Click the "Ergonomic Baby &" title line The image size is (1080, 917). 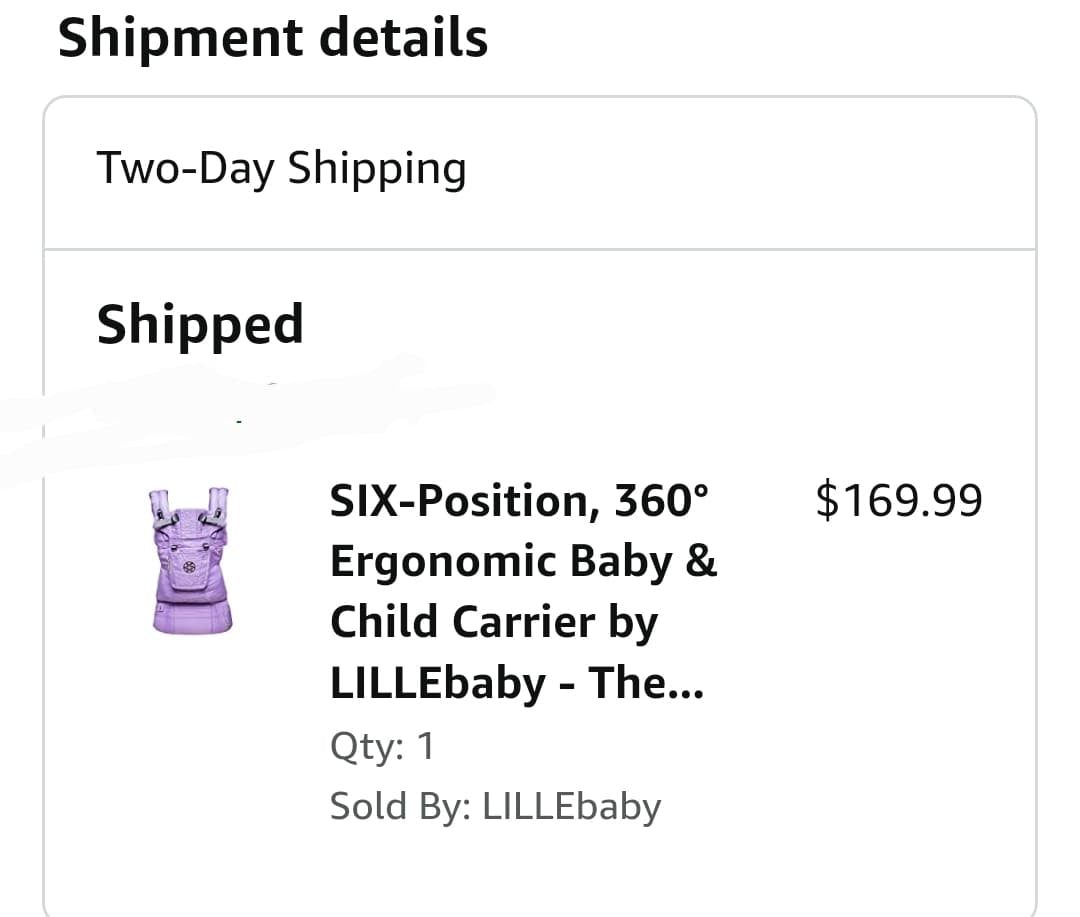(523, 561)
